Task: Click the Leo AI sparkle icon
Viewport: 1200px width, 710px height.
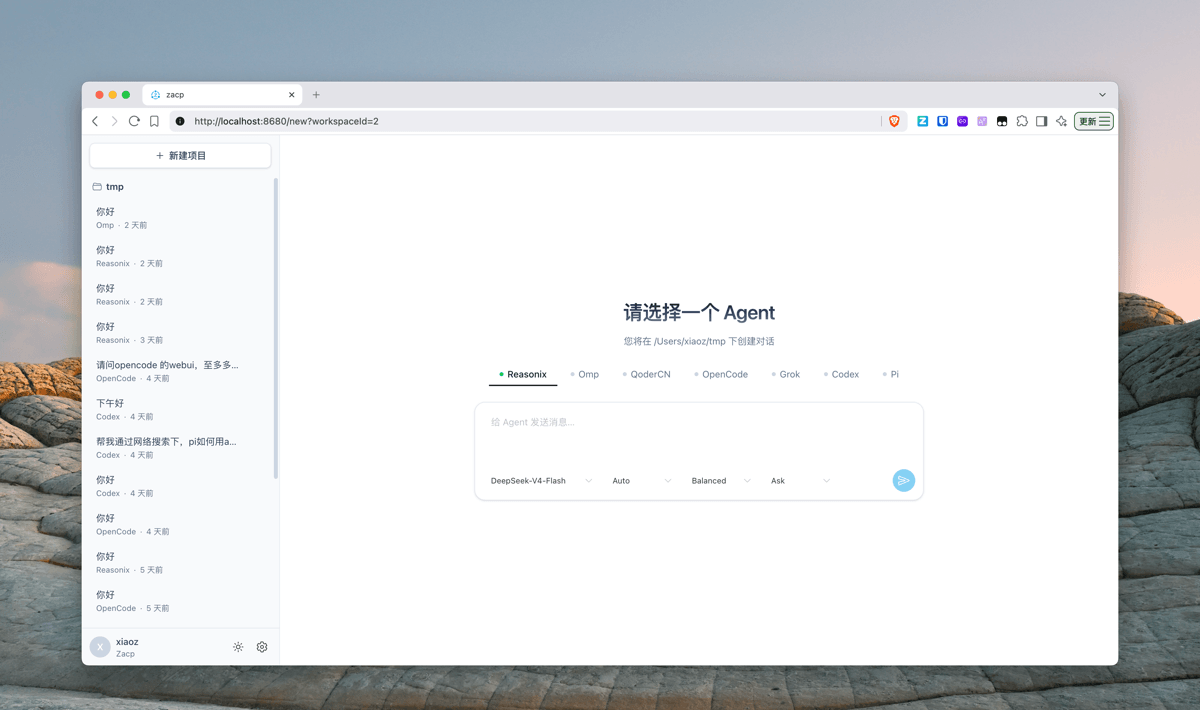Action: (1061, 121)
